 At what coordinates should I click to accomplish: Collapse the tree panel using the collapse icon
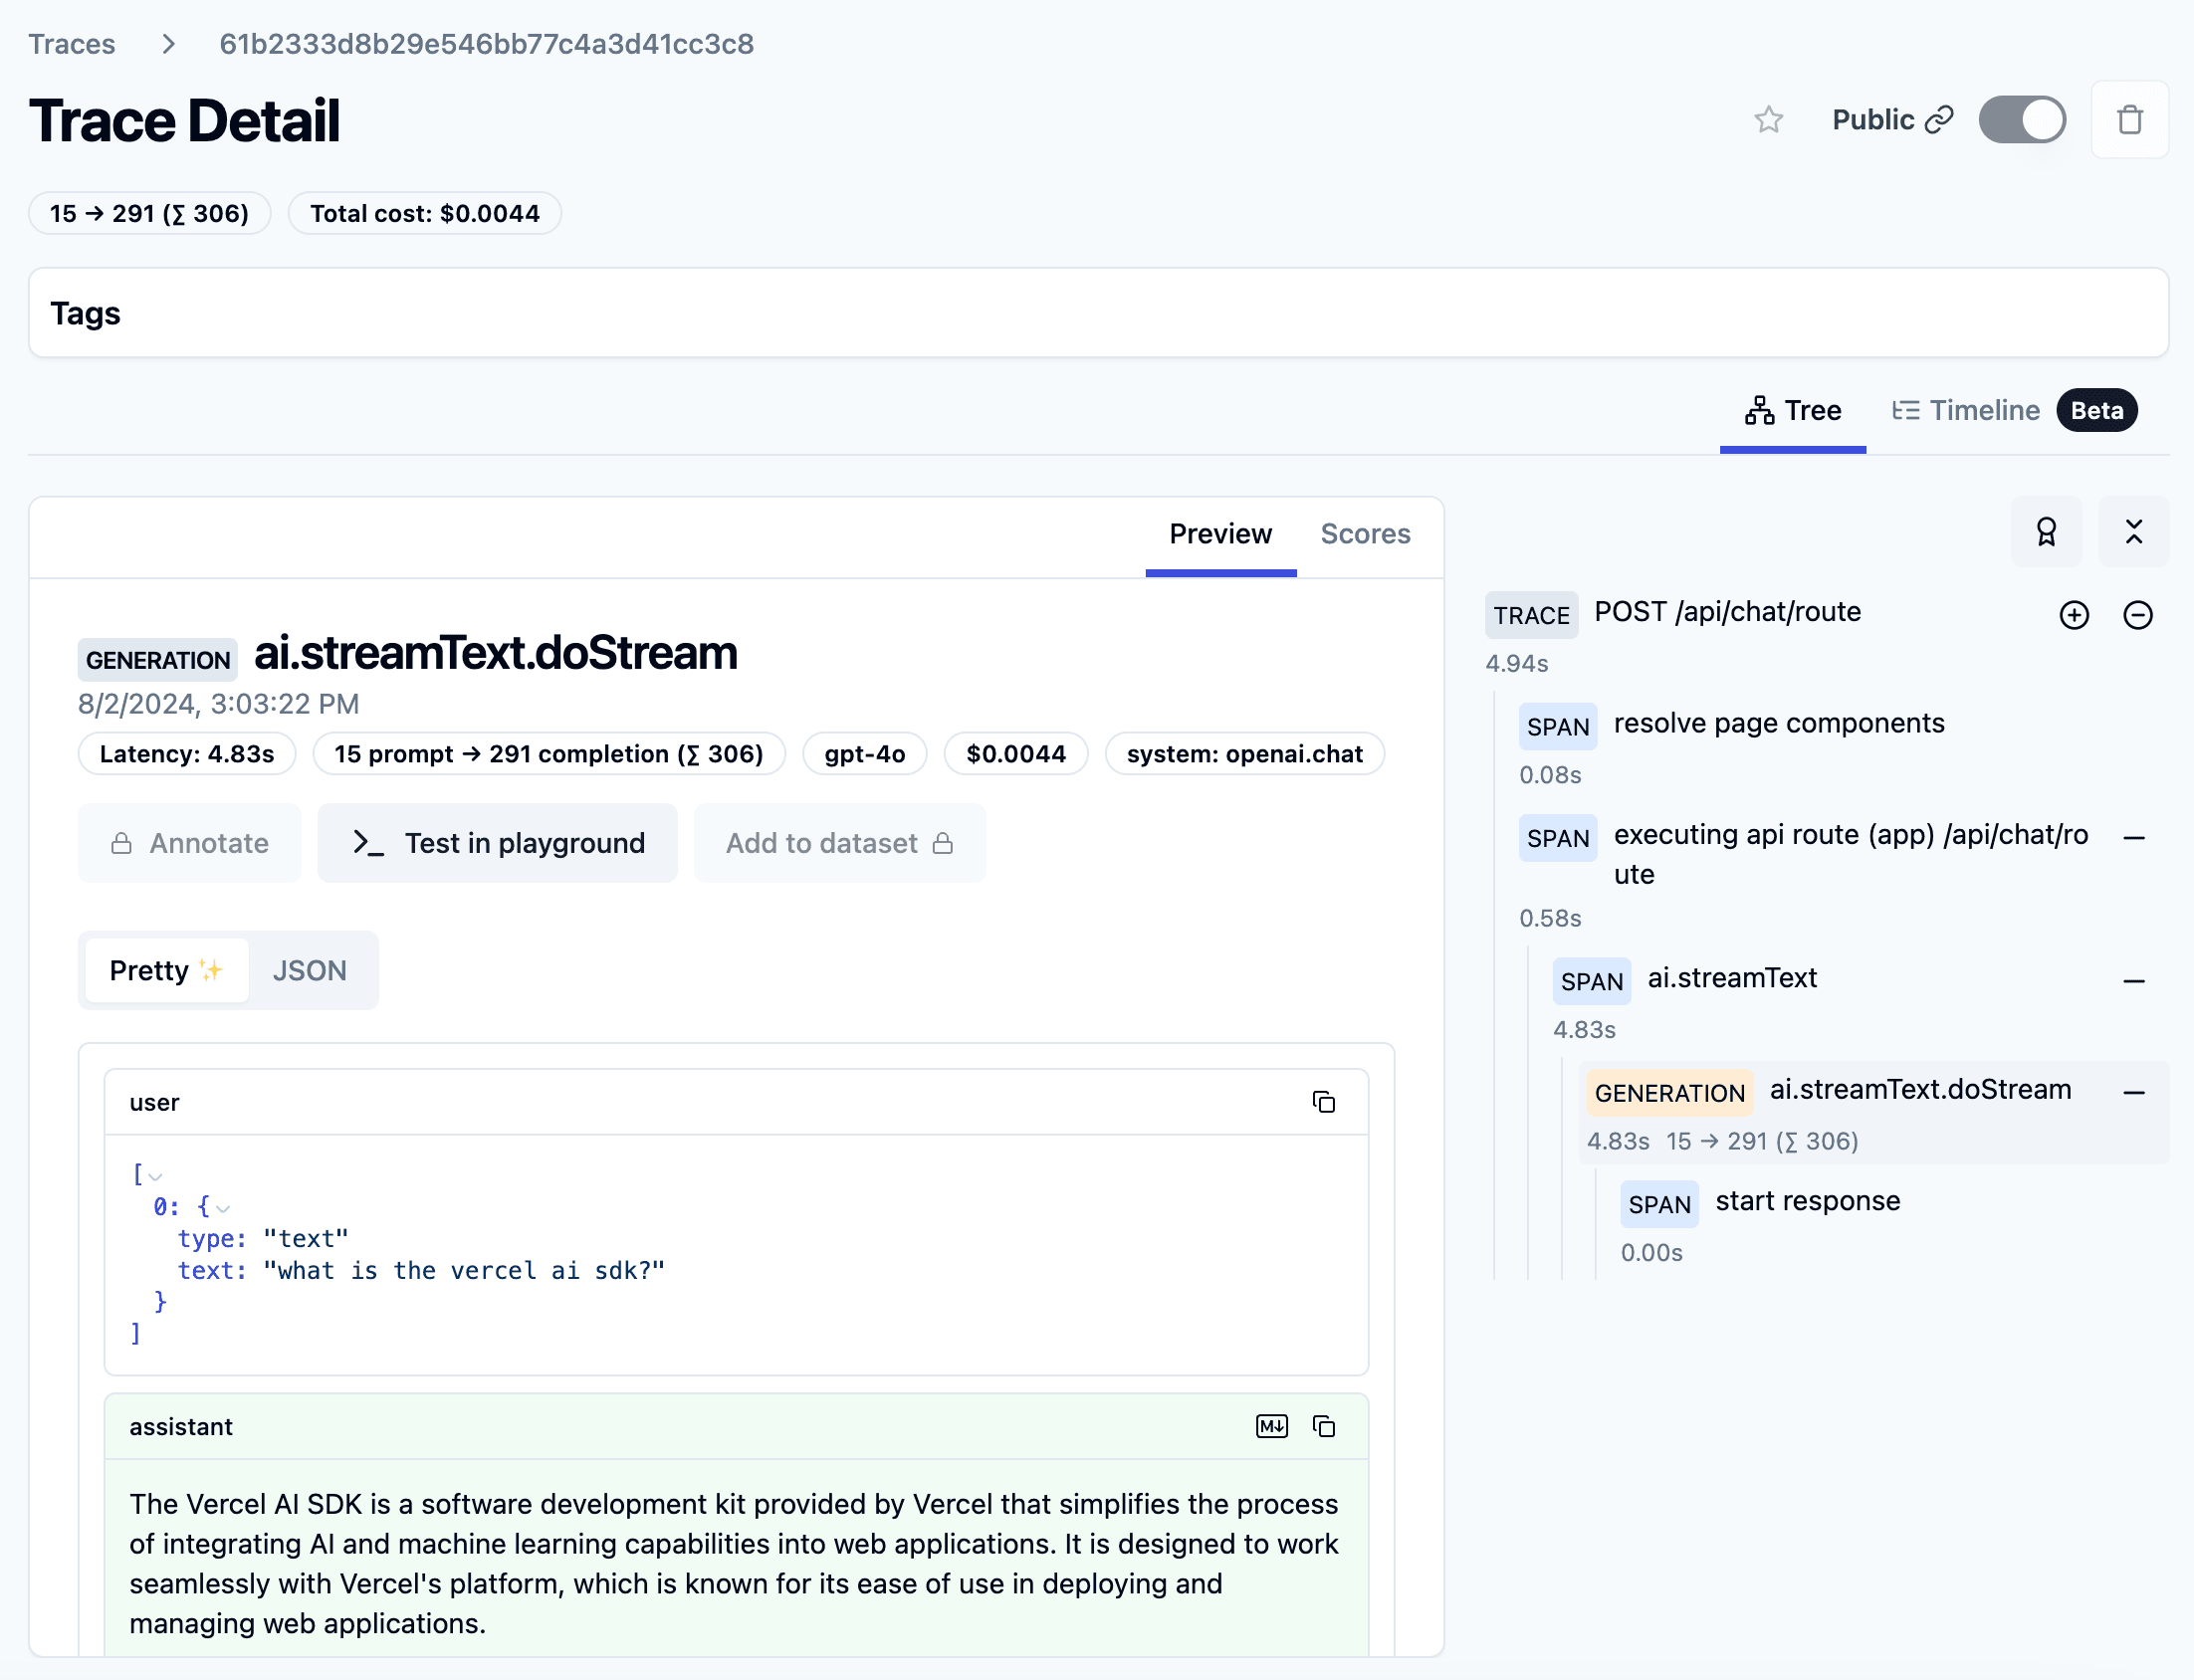click(x=2134, y=531)
